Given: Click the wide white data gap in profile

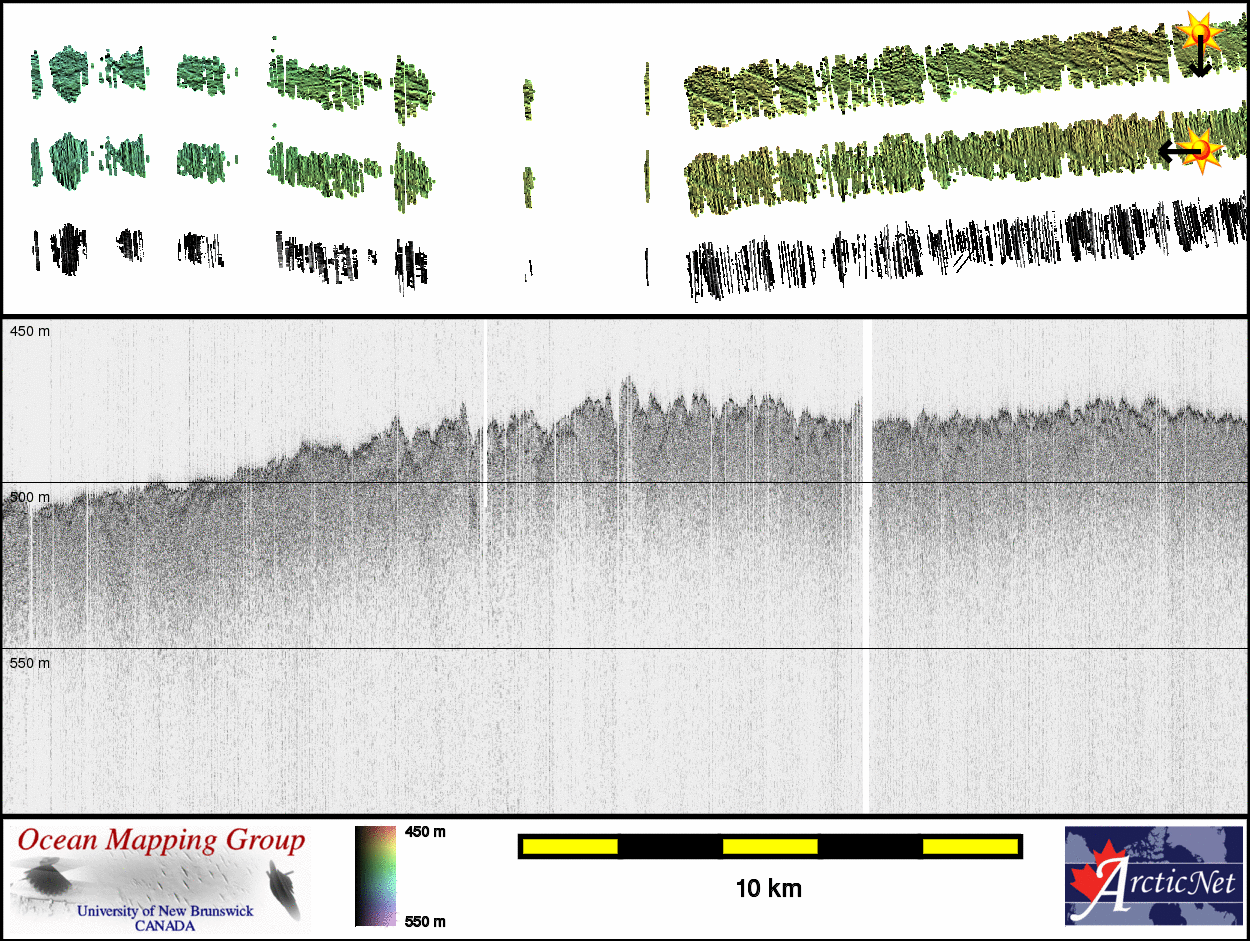Looking at the screenshot, I should [x=867, y=565].
